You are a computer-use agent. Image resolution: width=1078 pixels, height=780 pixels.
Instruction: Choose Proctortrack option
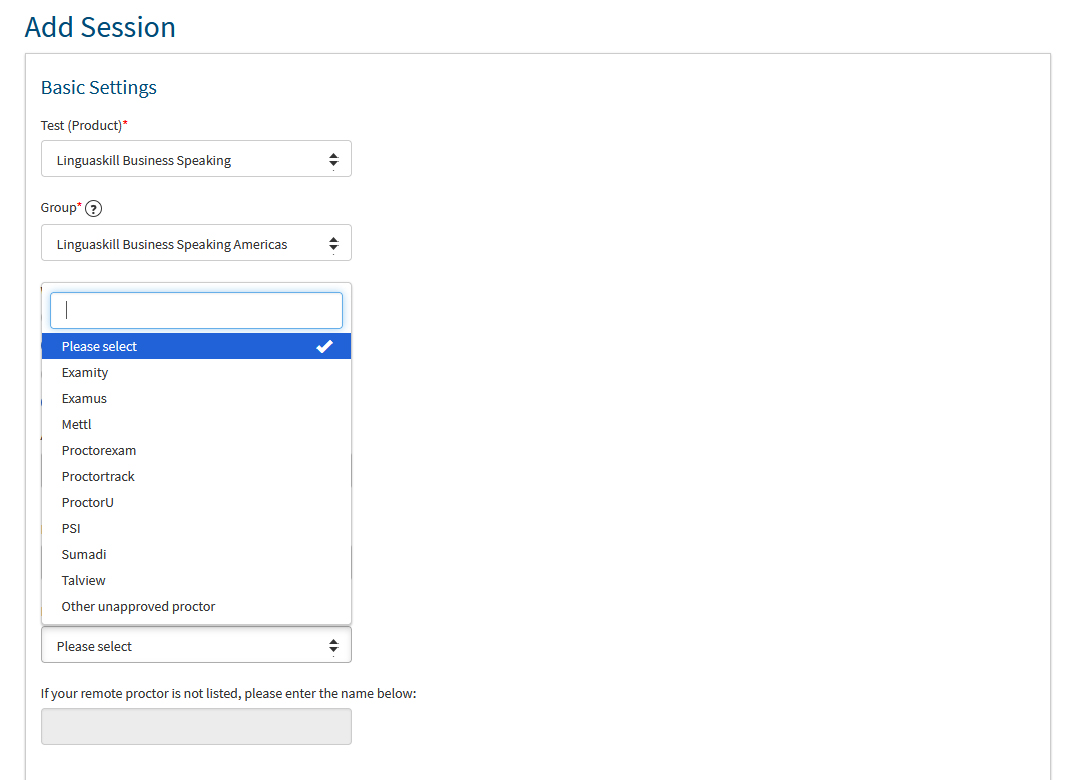[196, 476]
